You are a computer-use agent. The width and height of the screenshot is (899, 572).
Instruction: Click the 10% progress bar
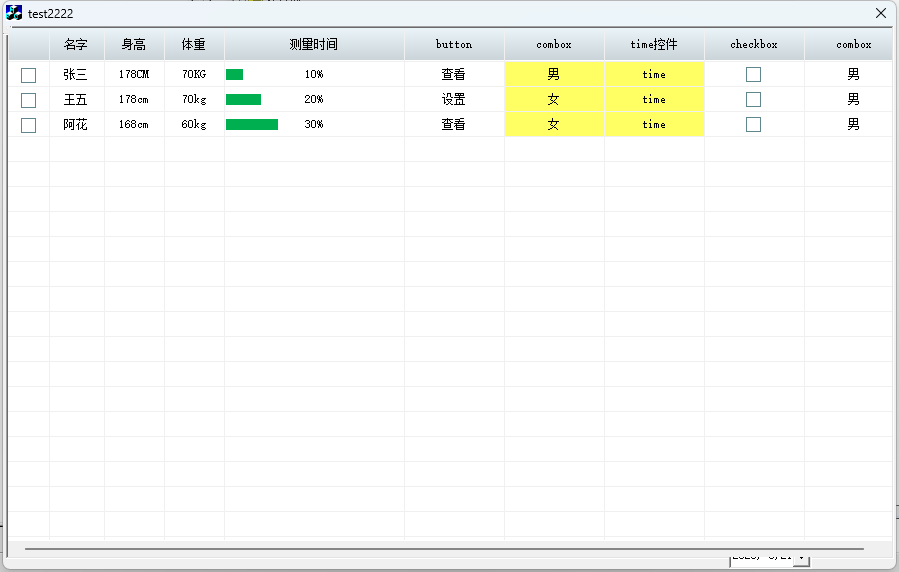(x=234, y=74)
